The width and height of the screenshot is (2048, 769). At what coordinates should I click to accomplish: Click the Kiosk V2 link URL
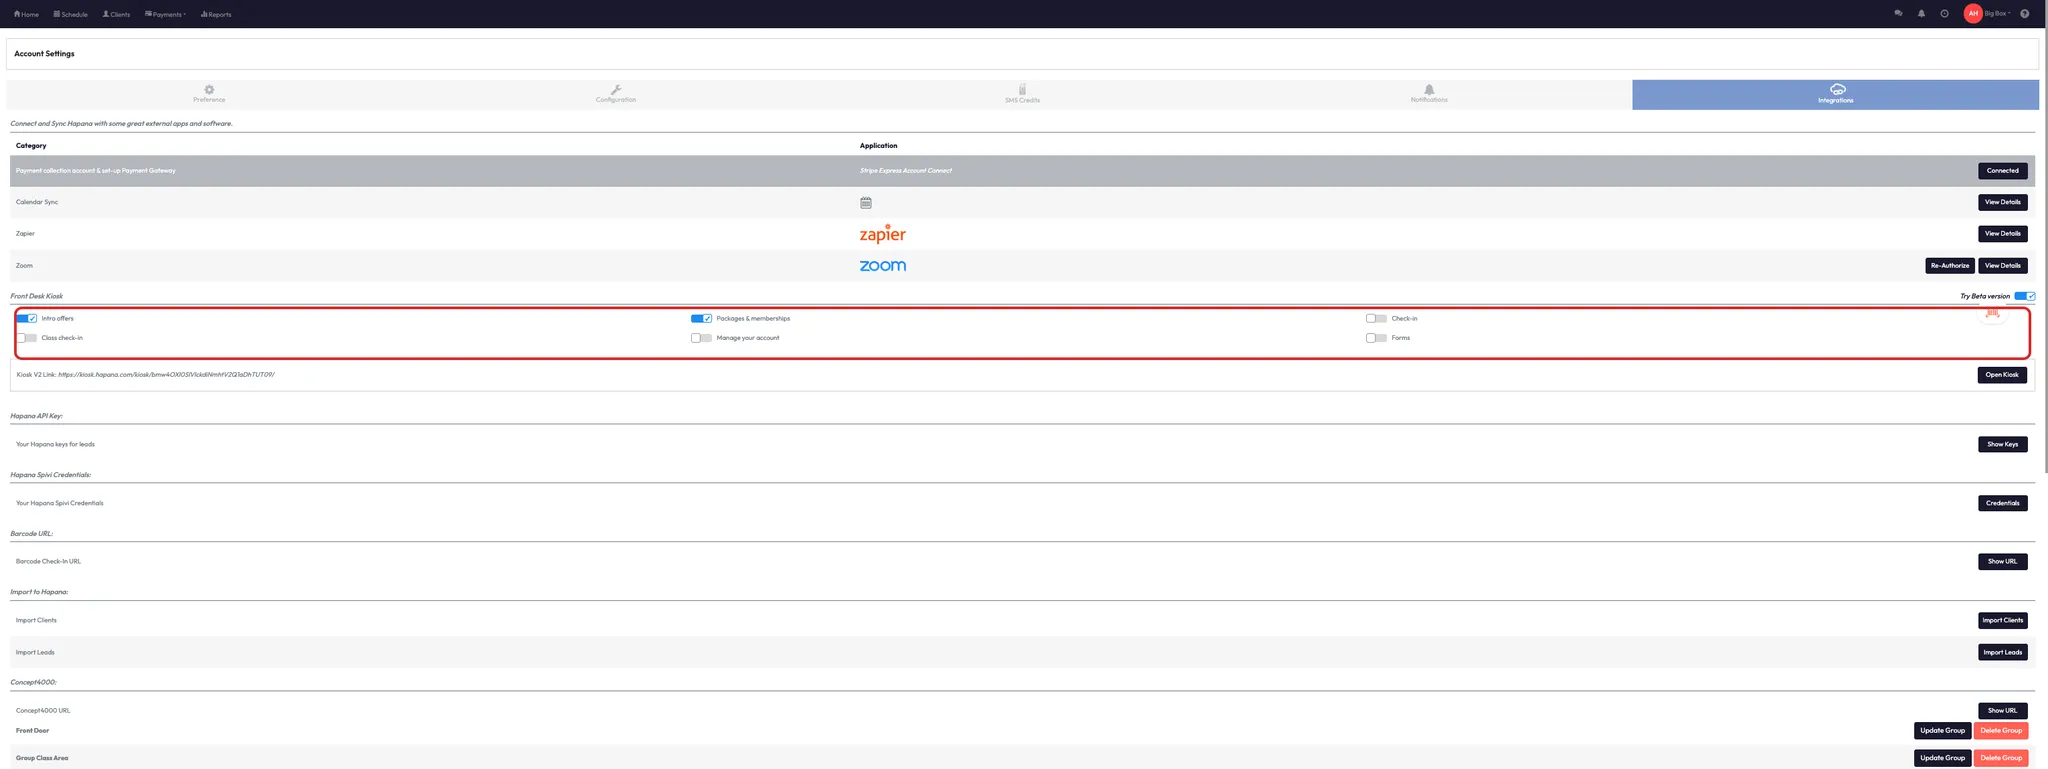tap(166, 375)
